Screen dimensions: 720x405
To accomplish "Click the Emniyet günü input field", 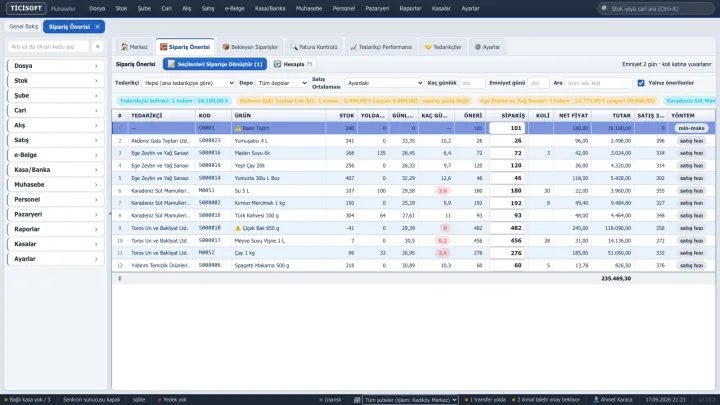I will [538, 83].
